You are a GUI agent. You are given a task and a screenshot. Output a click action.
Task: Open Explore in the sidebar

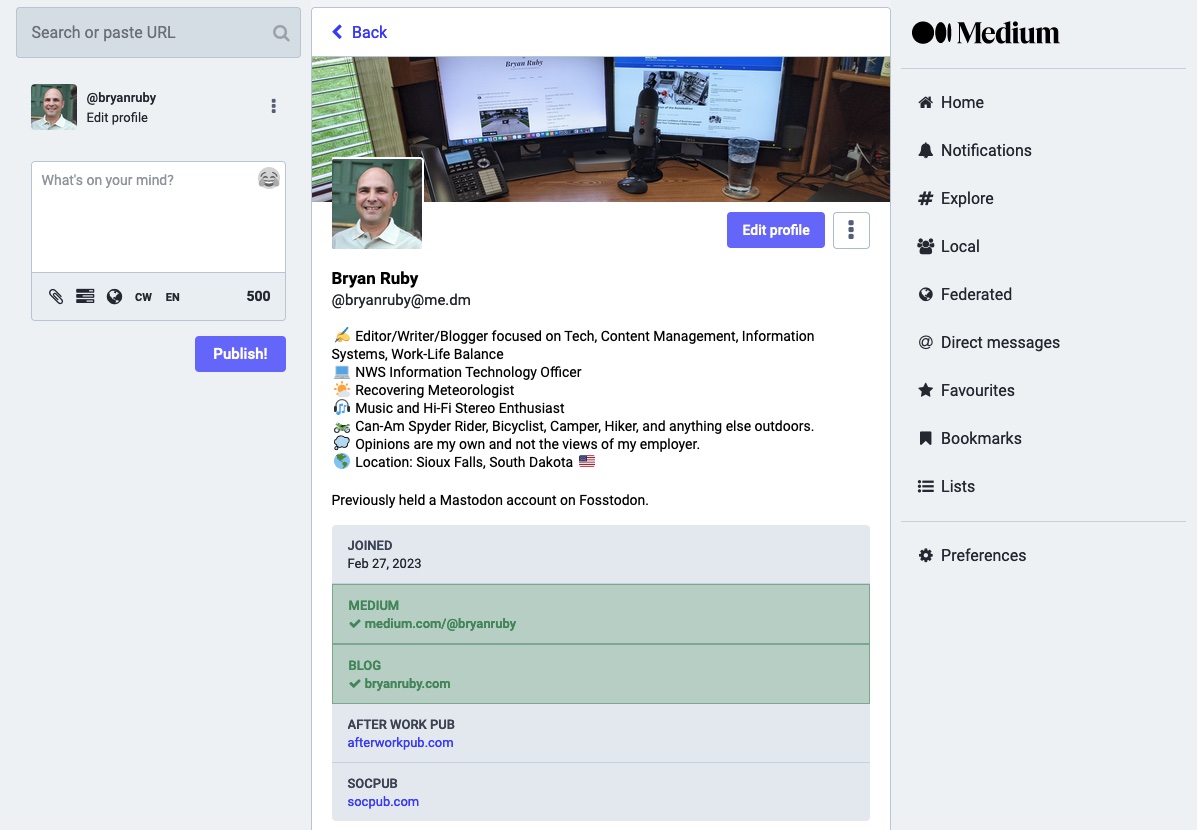click(966, 198)
